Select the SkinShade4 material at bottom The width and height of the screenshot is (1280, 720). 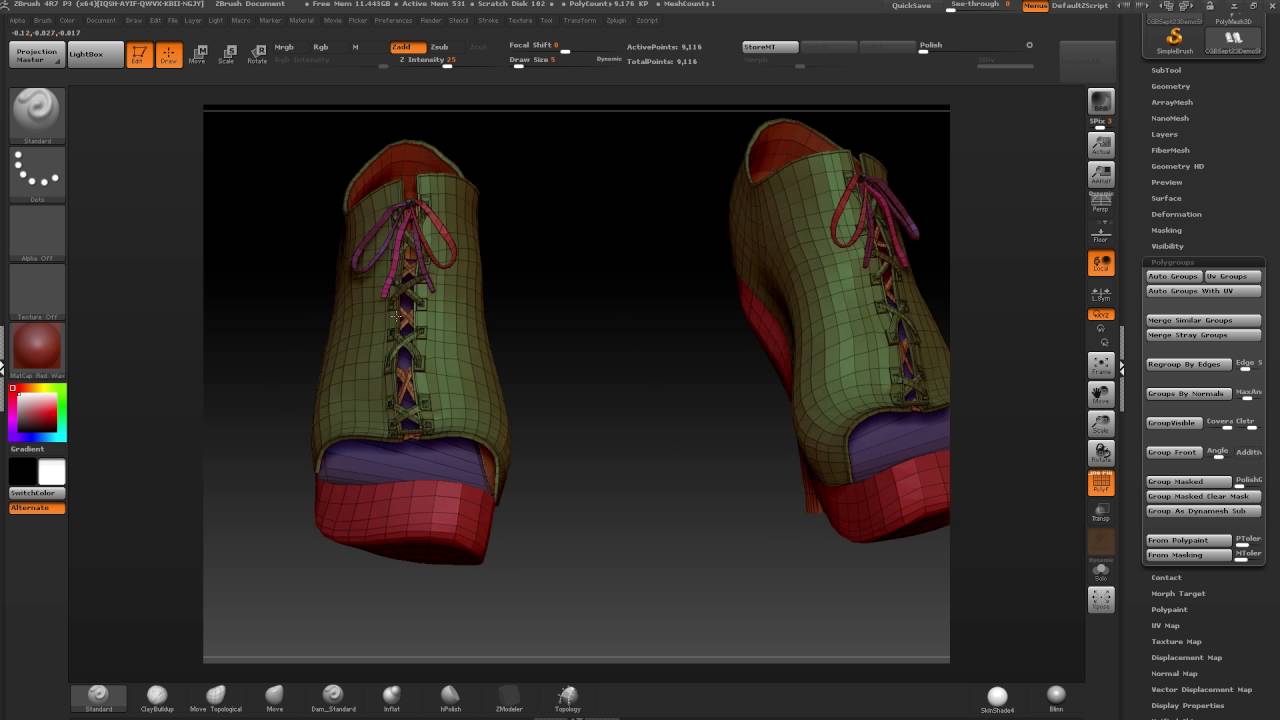pyautogui.click(x=997, y=699)
